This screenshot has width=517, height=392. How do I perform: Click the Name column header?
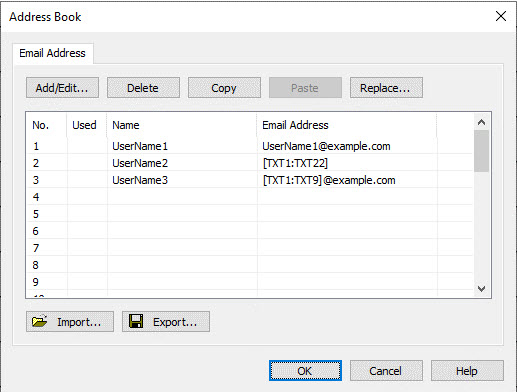pos(182,125)
